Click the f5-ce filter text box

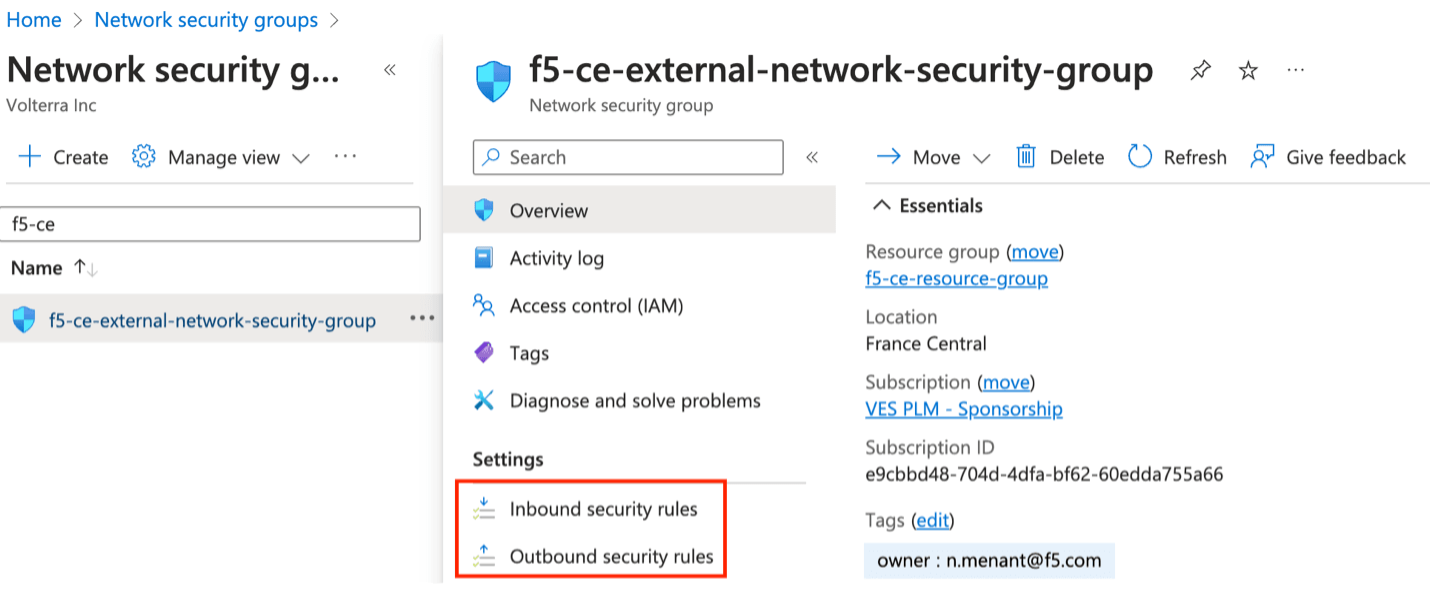pyautogui.click(x=211, y=223)
